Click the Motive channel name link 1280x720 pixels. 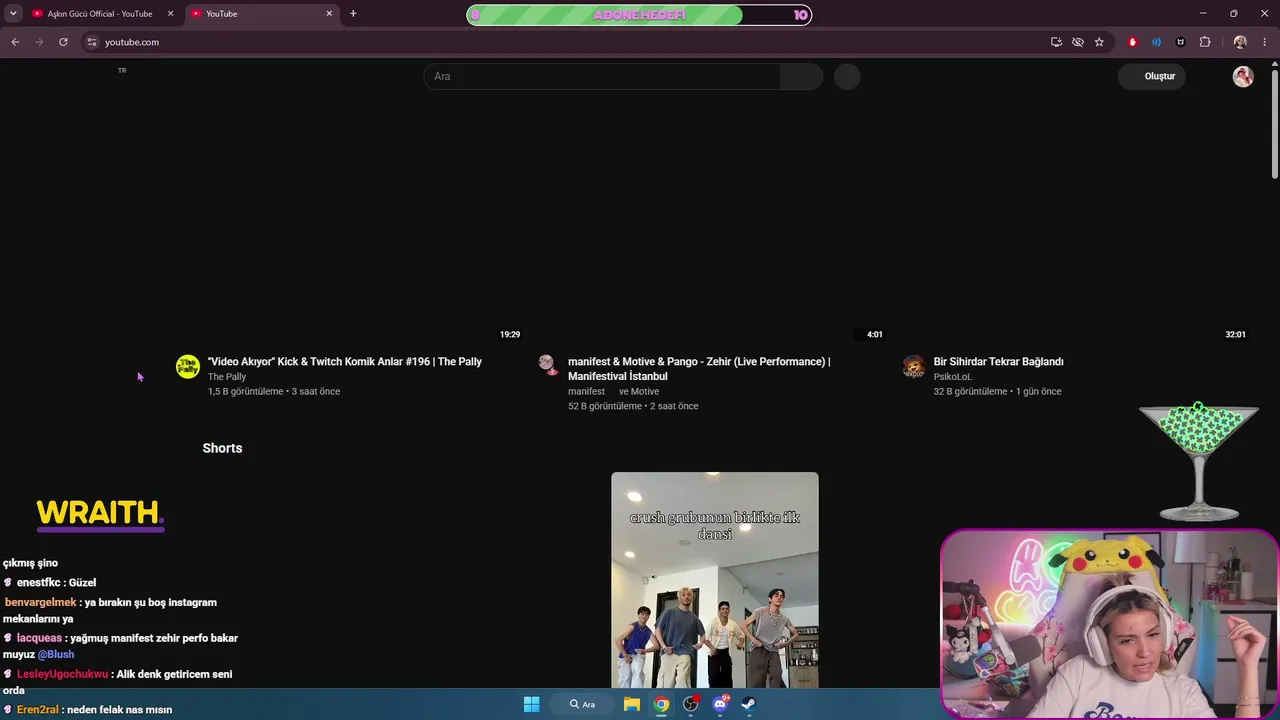645,392
